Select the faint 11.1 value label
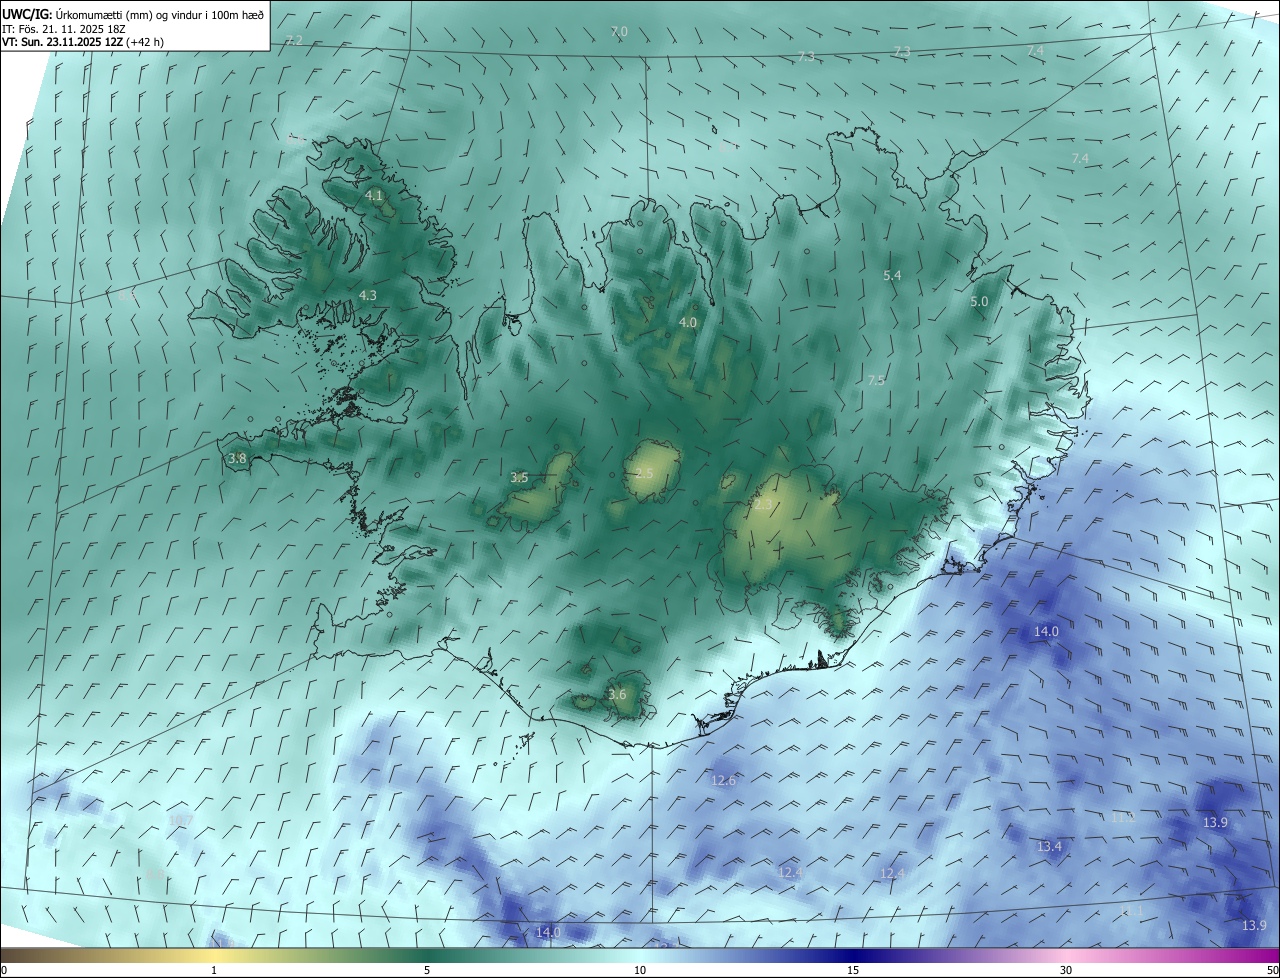Screen dimensions: 1280x978 coord(1131,910)
